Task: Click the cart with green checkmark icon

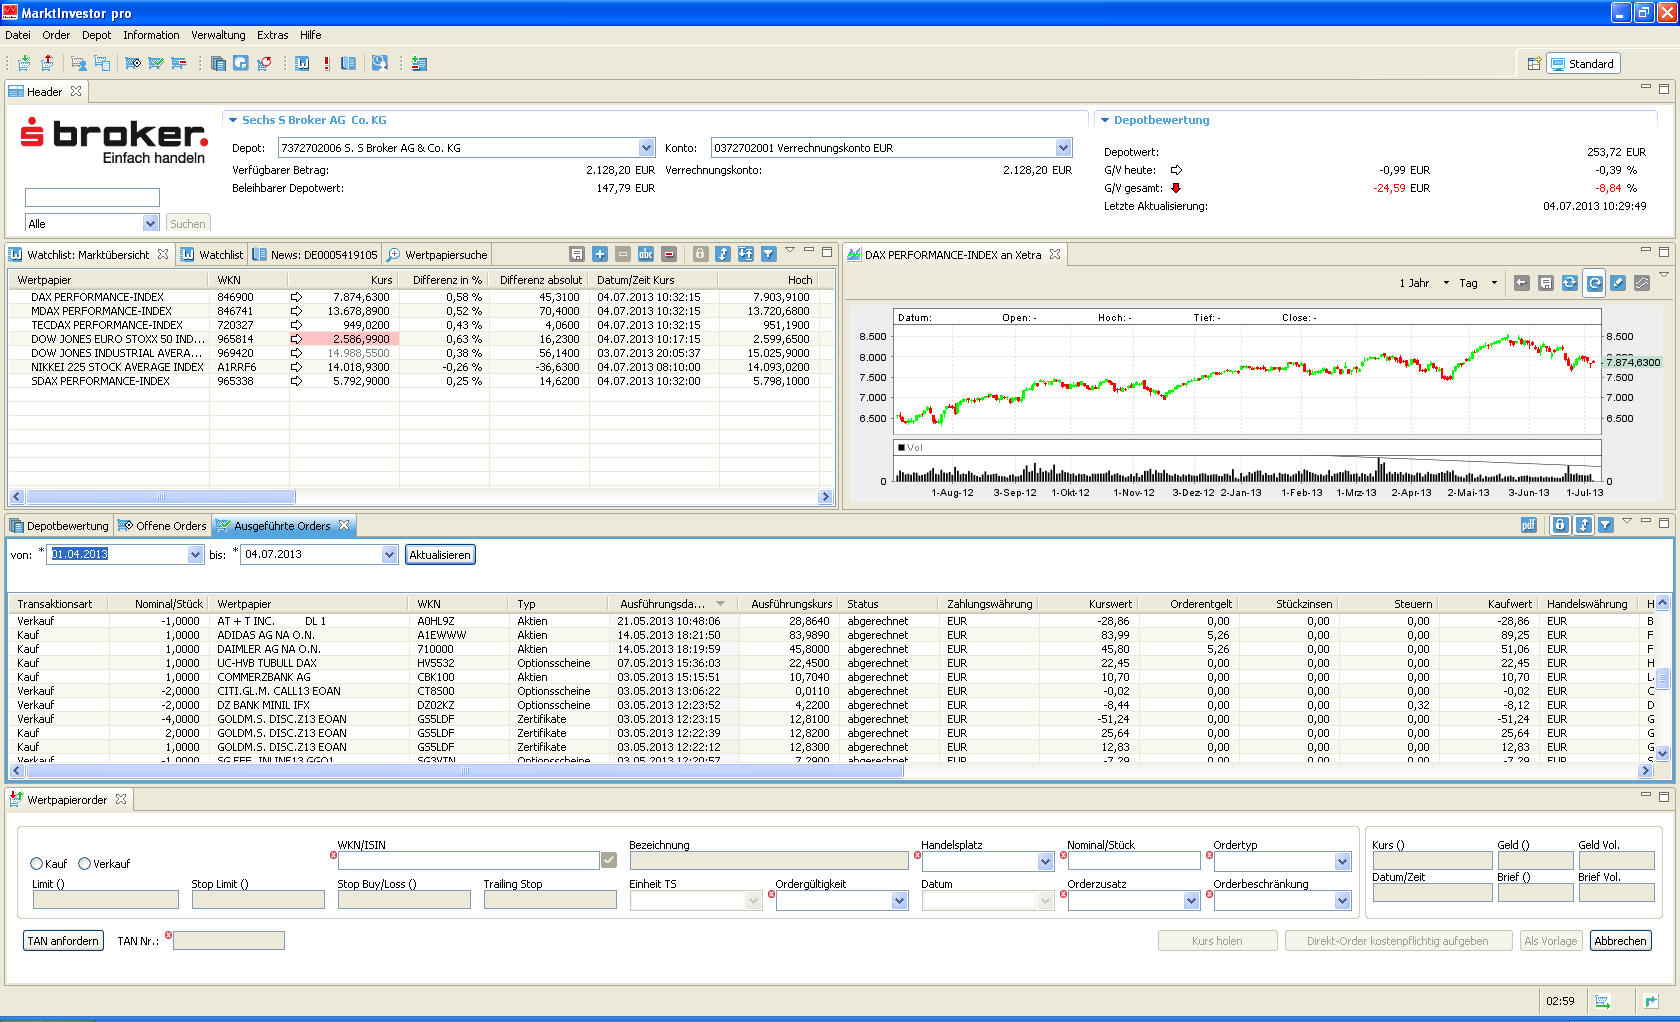Action: [x=156, y=63]
